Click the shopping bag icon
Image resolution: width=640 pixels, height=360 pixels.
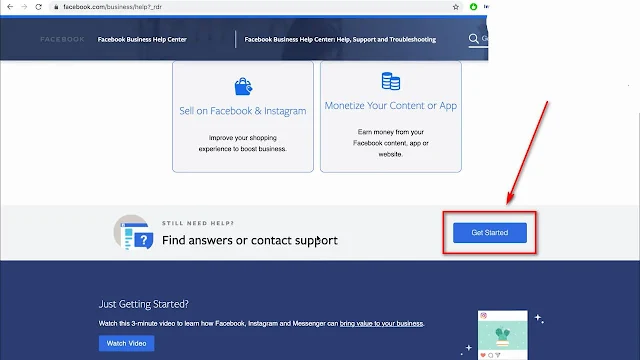[x=243, y=87]
